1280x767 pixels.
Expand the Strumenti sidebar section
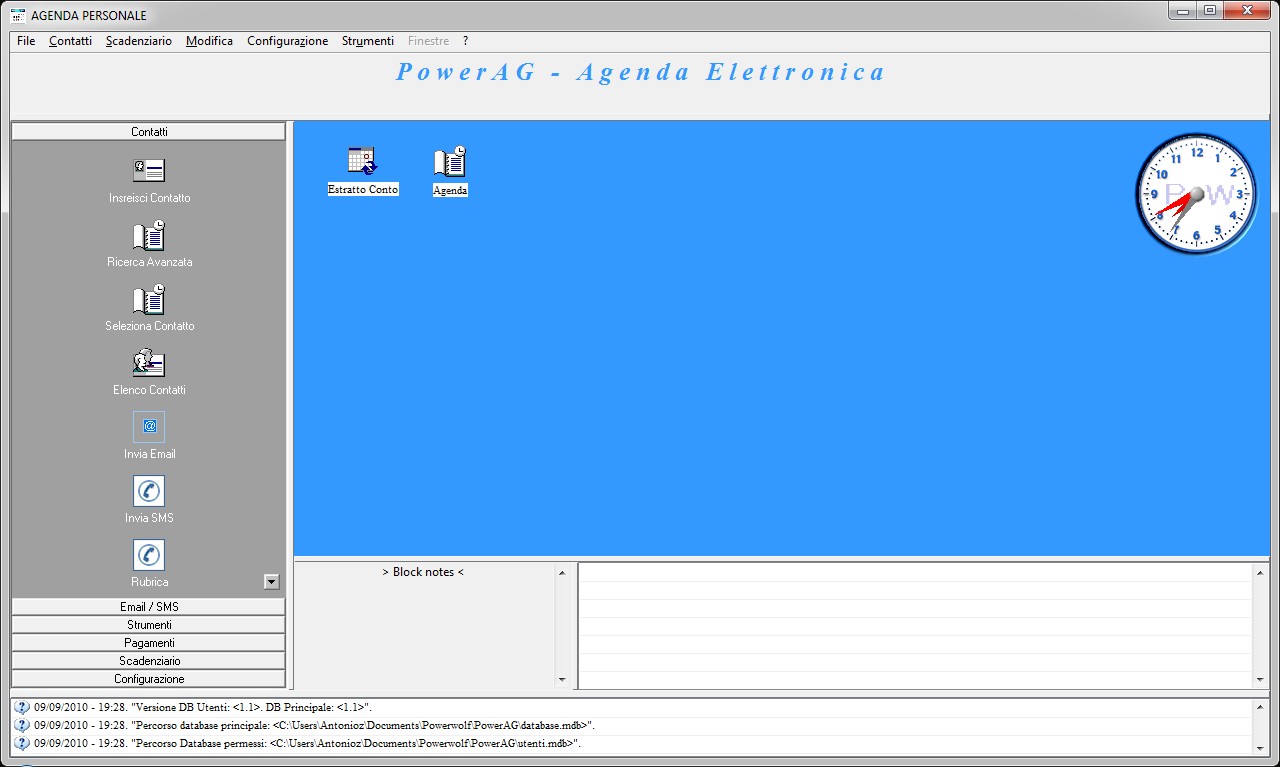pos(149,625)
